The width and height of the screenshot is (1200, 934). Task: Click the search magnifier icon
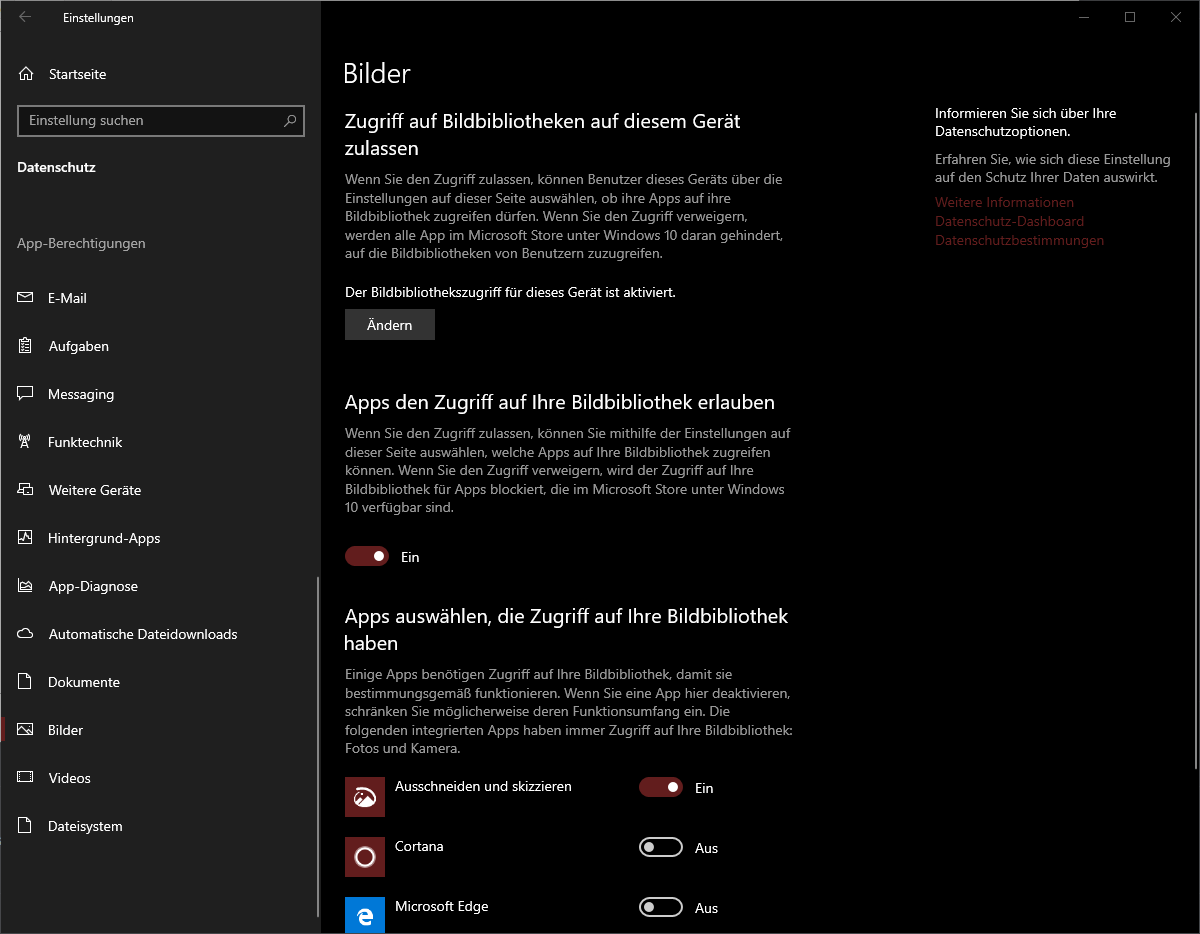pyautogui.click(x=290, y=121)
